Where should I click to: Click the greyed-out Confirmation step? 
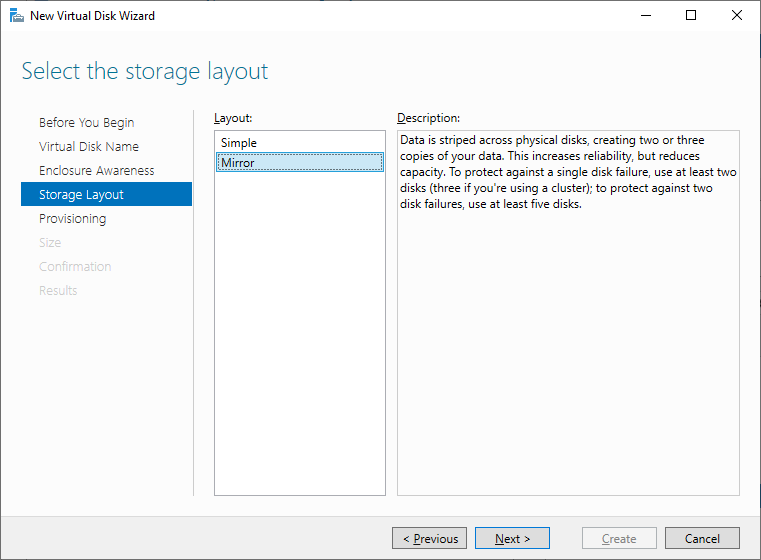(x=75, y=266)
